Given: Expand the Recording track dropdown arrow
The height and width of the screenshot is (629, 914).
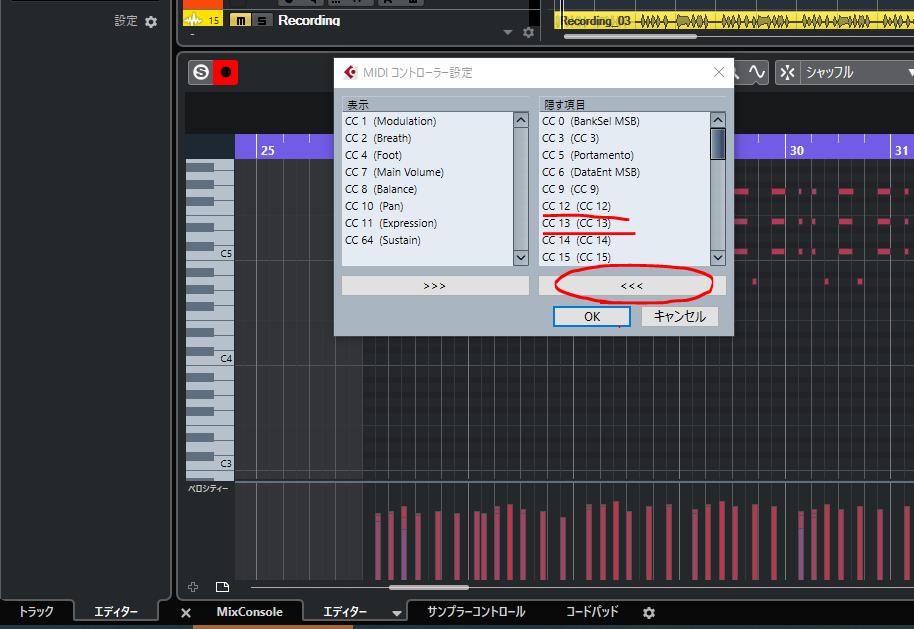Looking at the screenshot, I should [x=508, y=33].
